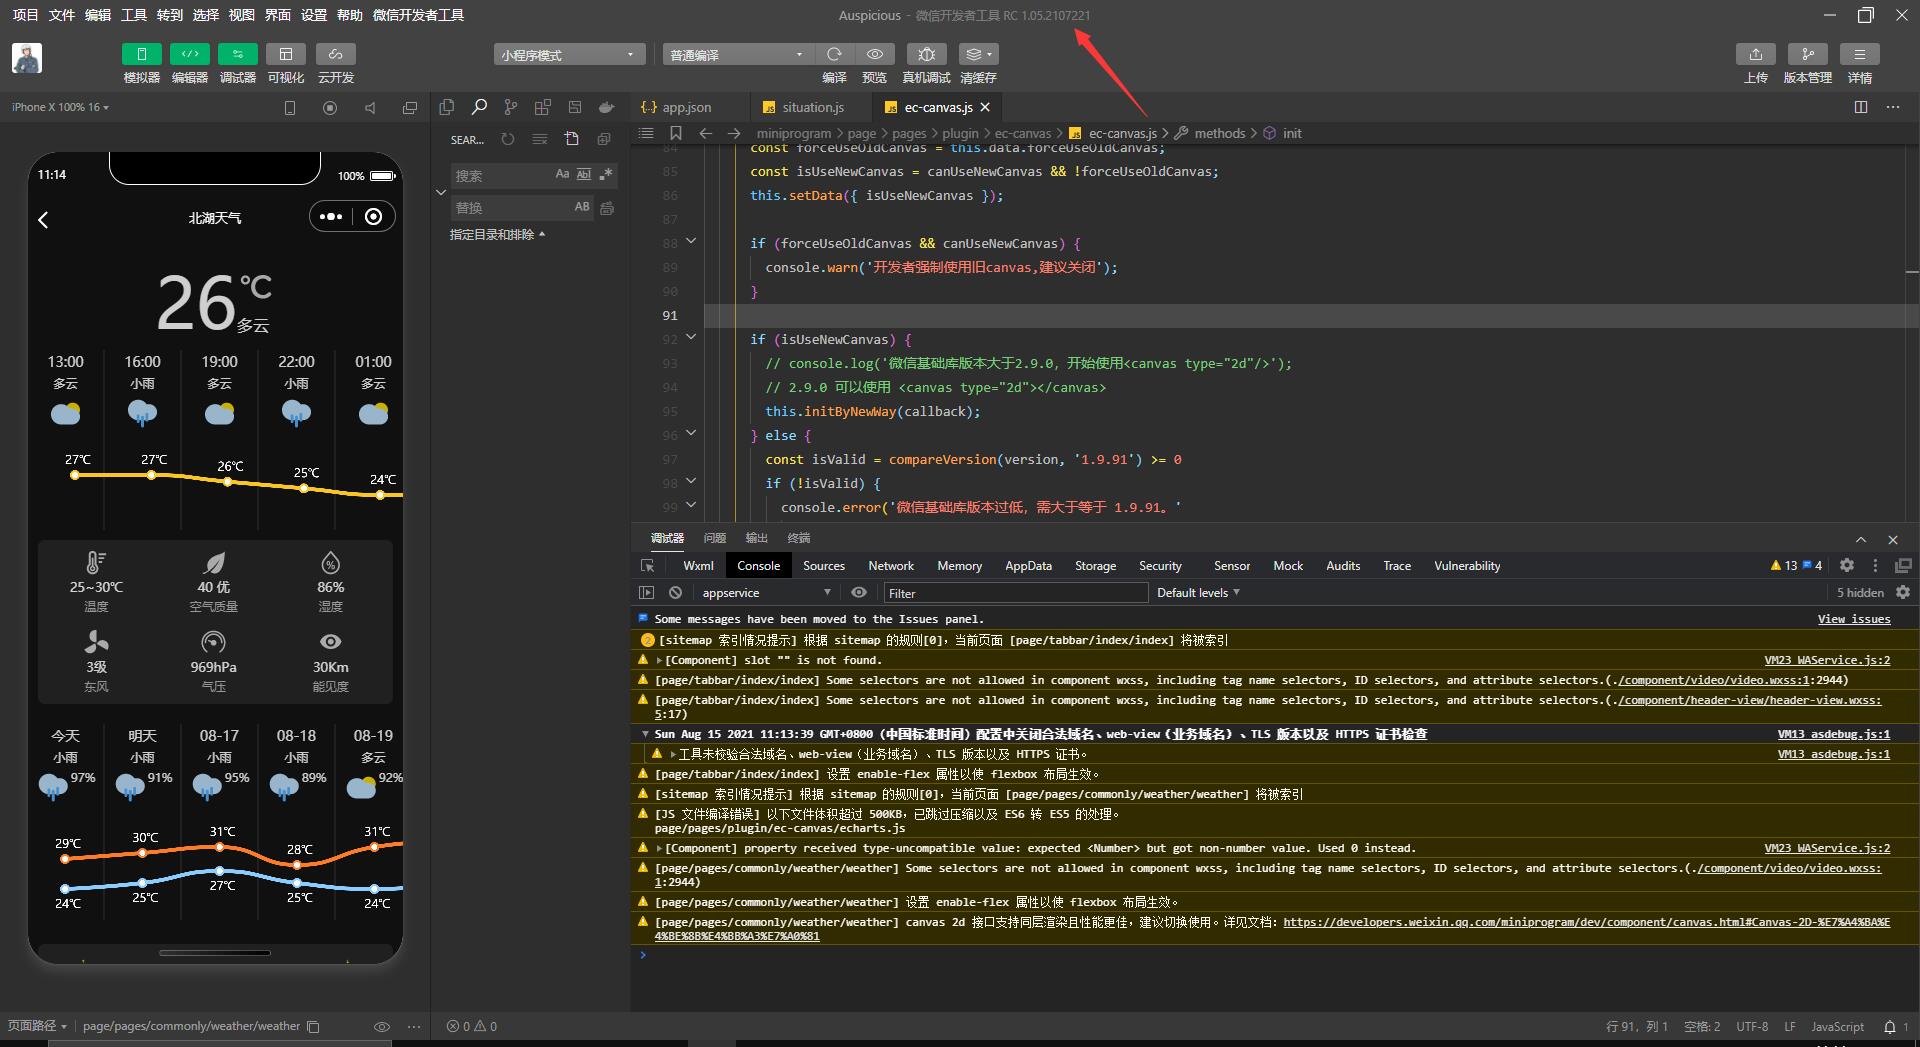
Task: Start real device debugging (真机调试)
Action: [x=927, y=54]
